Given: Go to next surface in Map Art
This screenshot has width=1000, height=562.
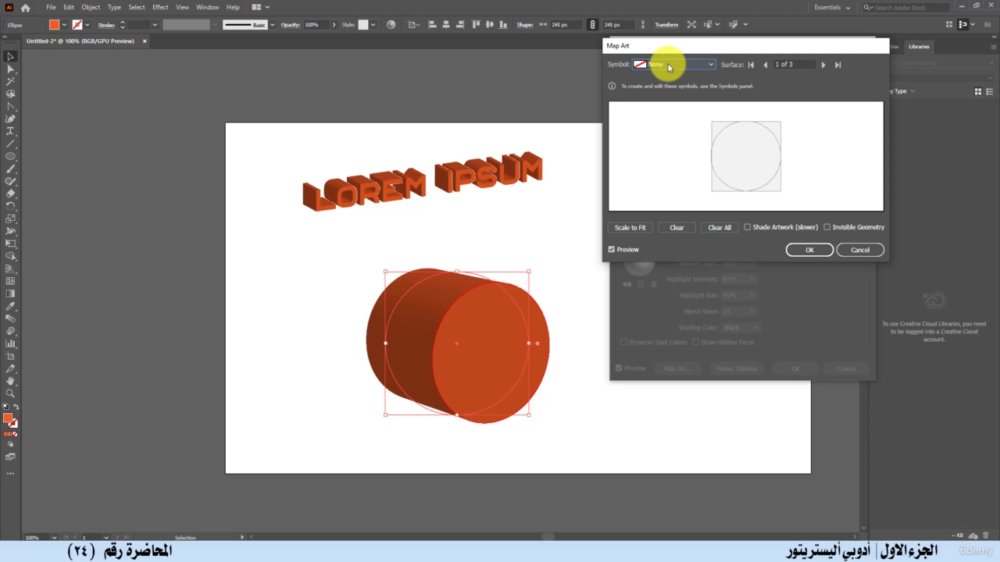Looking at the screenshot, I should 823,64.
